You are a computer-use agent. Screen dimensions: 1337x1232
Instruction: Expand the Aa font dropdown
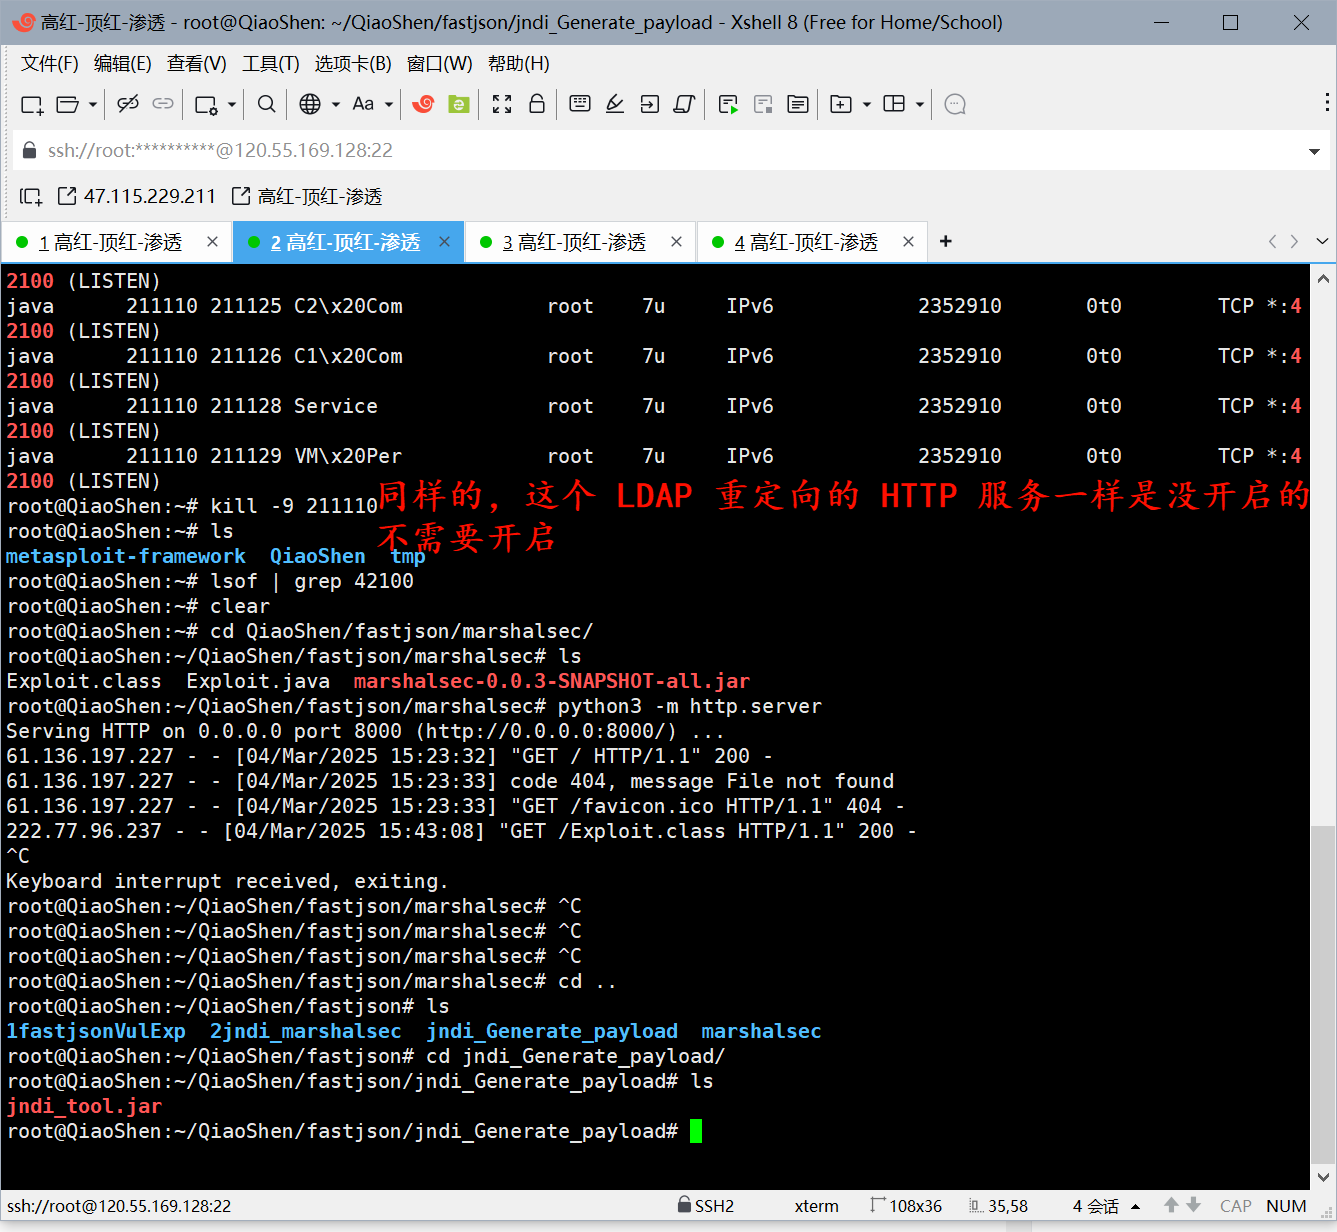click(x=389, y=104)
